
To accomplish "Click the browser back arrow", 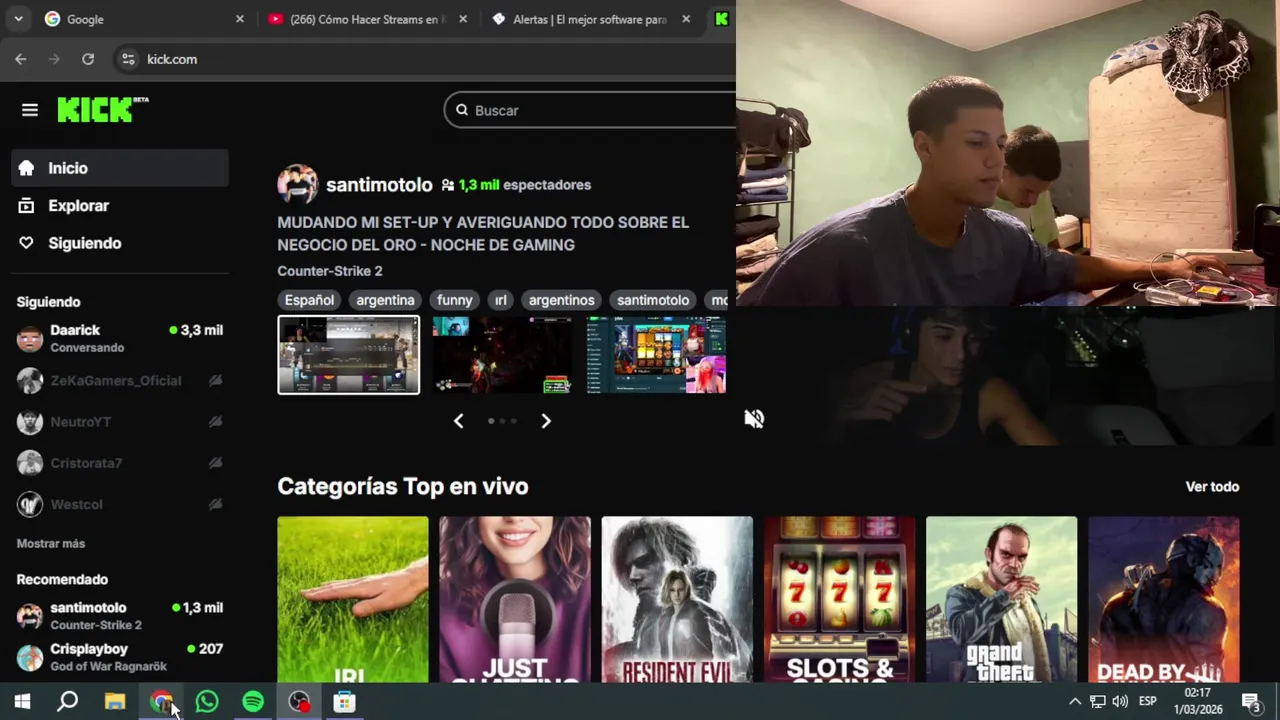I will [21, 59].
